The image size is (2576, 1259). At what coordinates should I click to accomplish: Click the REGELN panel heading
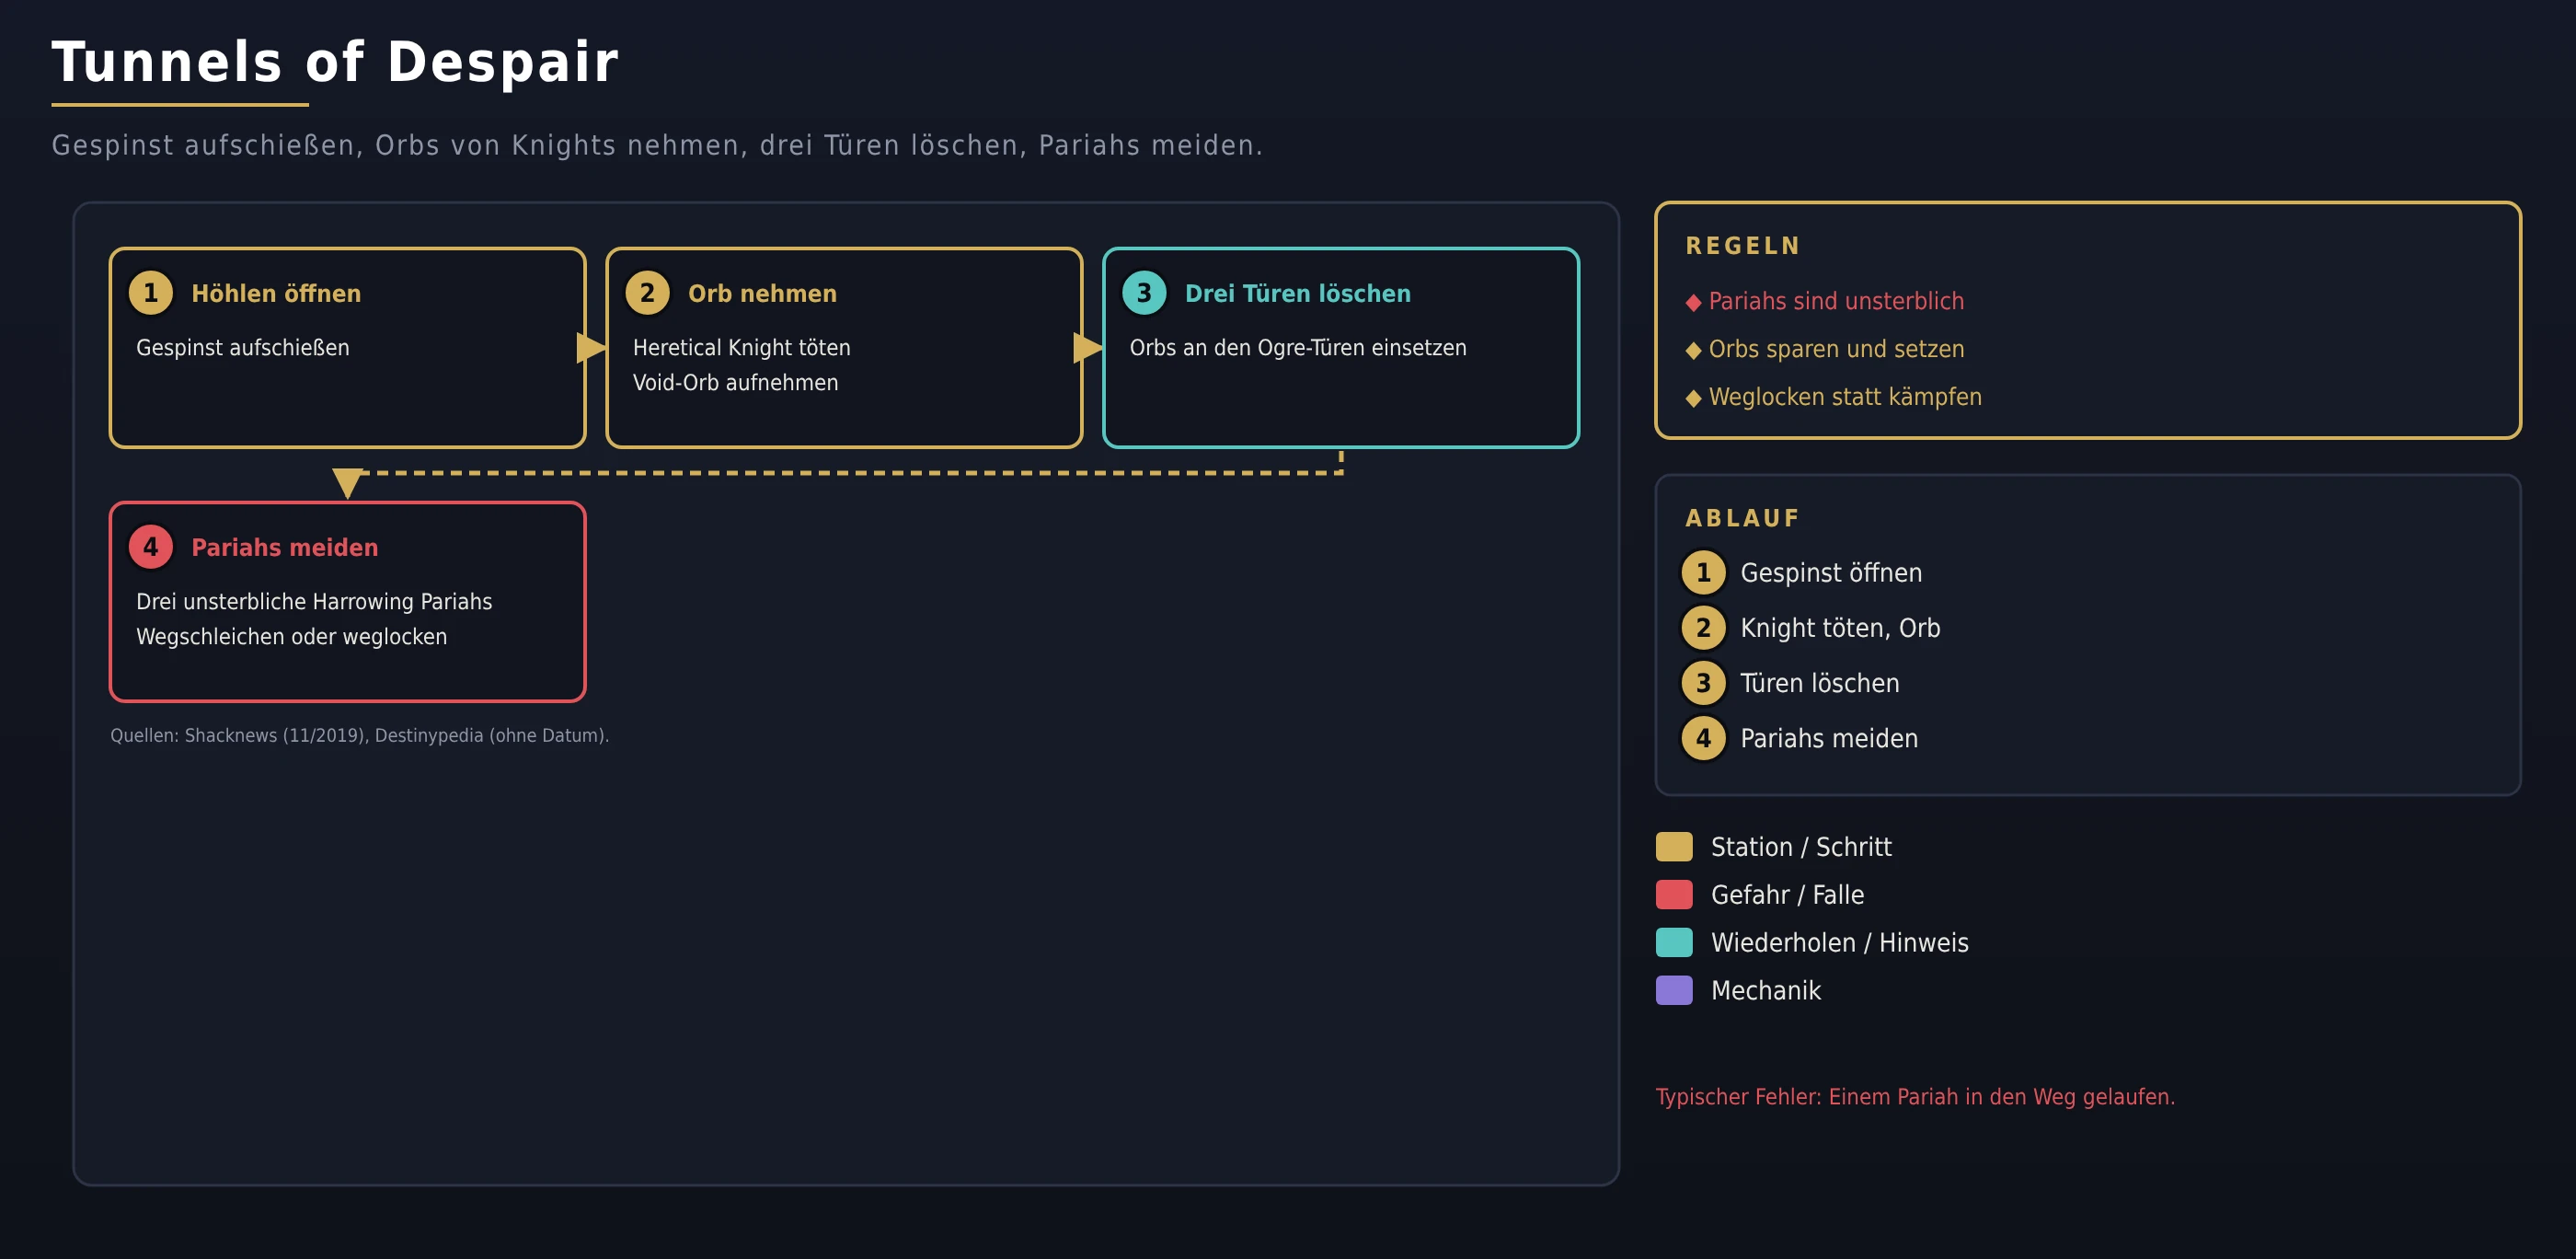pos(1743,246)
